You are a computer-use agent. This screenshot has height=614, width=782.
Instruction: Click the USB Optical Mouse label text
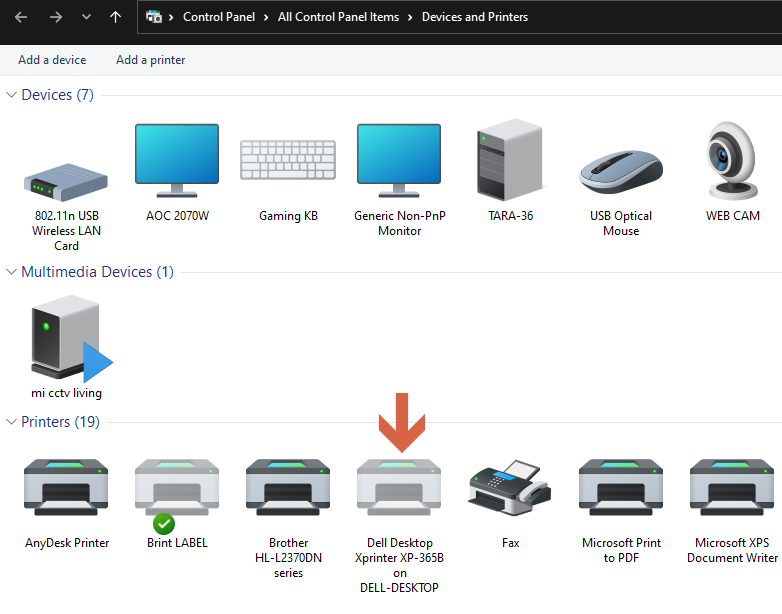pos(621,223)
